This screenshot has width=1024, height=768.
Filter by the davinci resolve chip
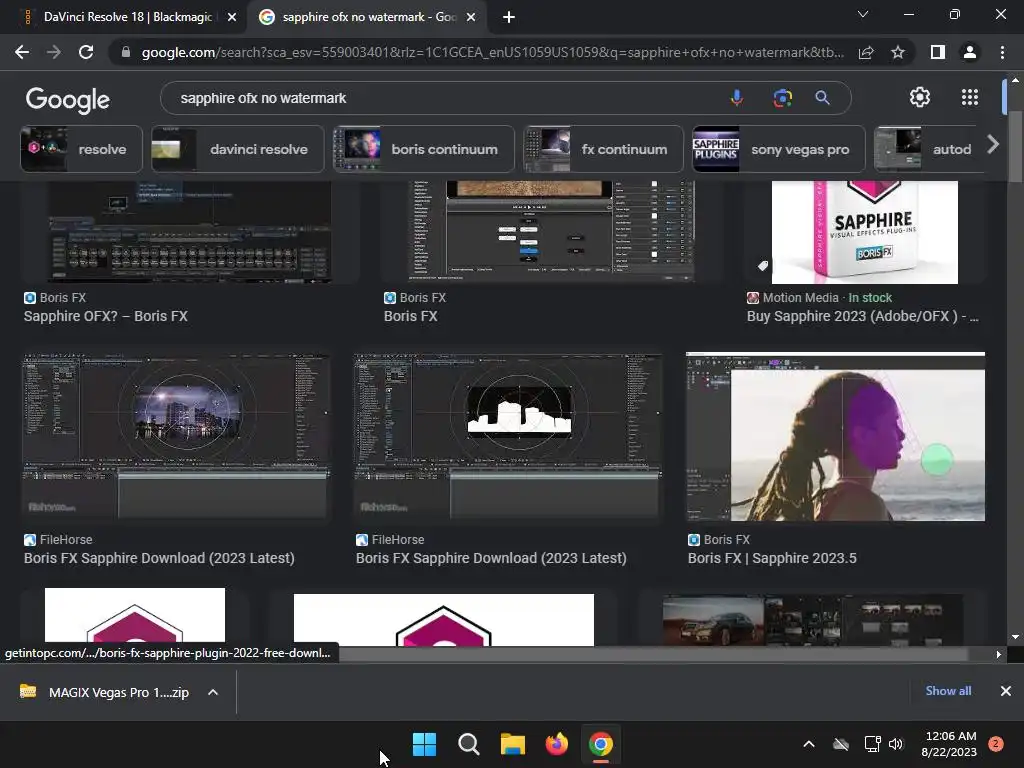point(238,149)
